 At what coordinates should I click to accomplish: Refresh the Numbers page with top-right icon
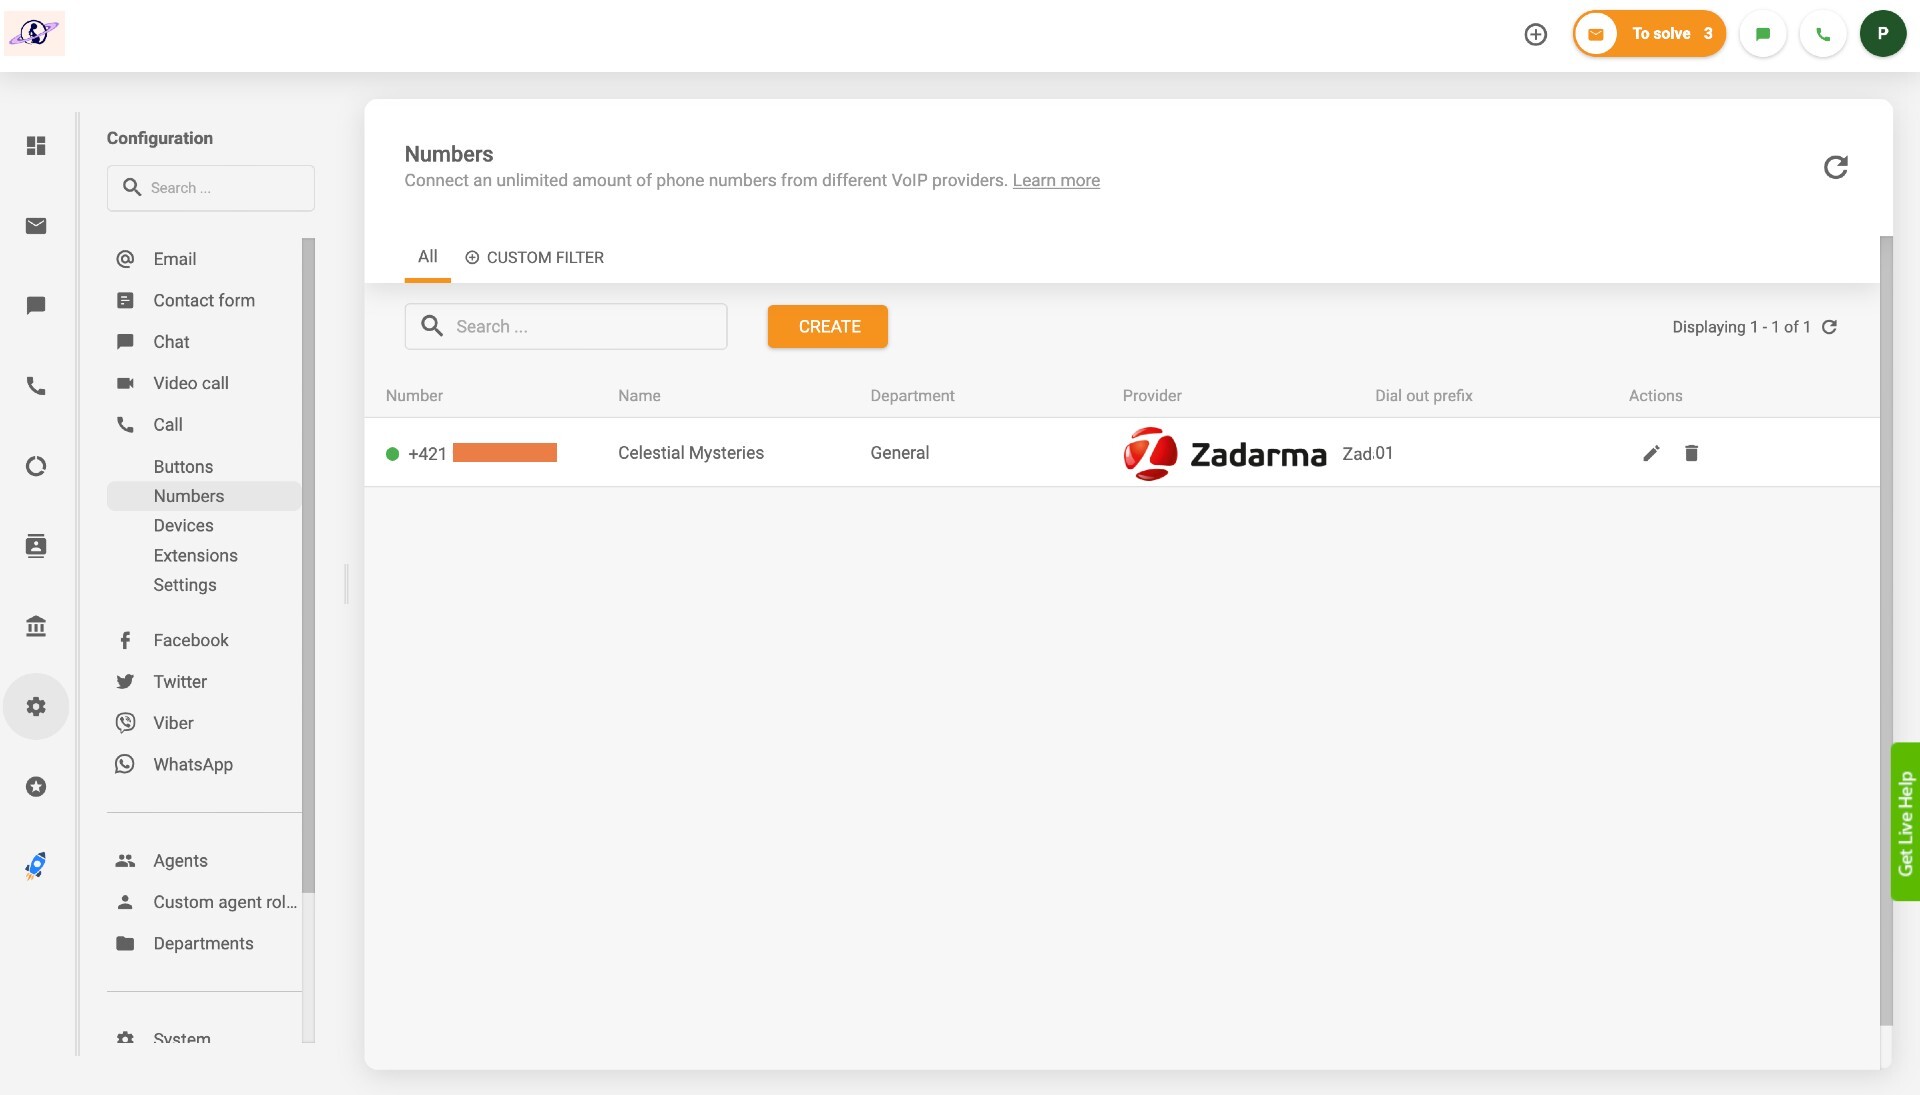tap(1835, 167)
